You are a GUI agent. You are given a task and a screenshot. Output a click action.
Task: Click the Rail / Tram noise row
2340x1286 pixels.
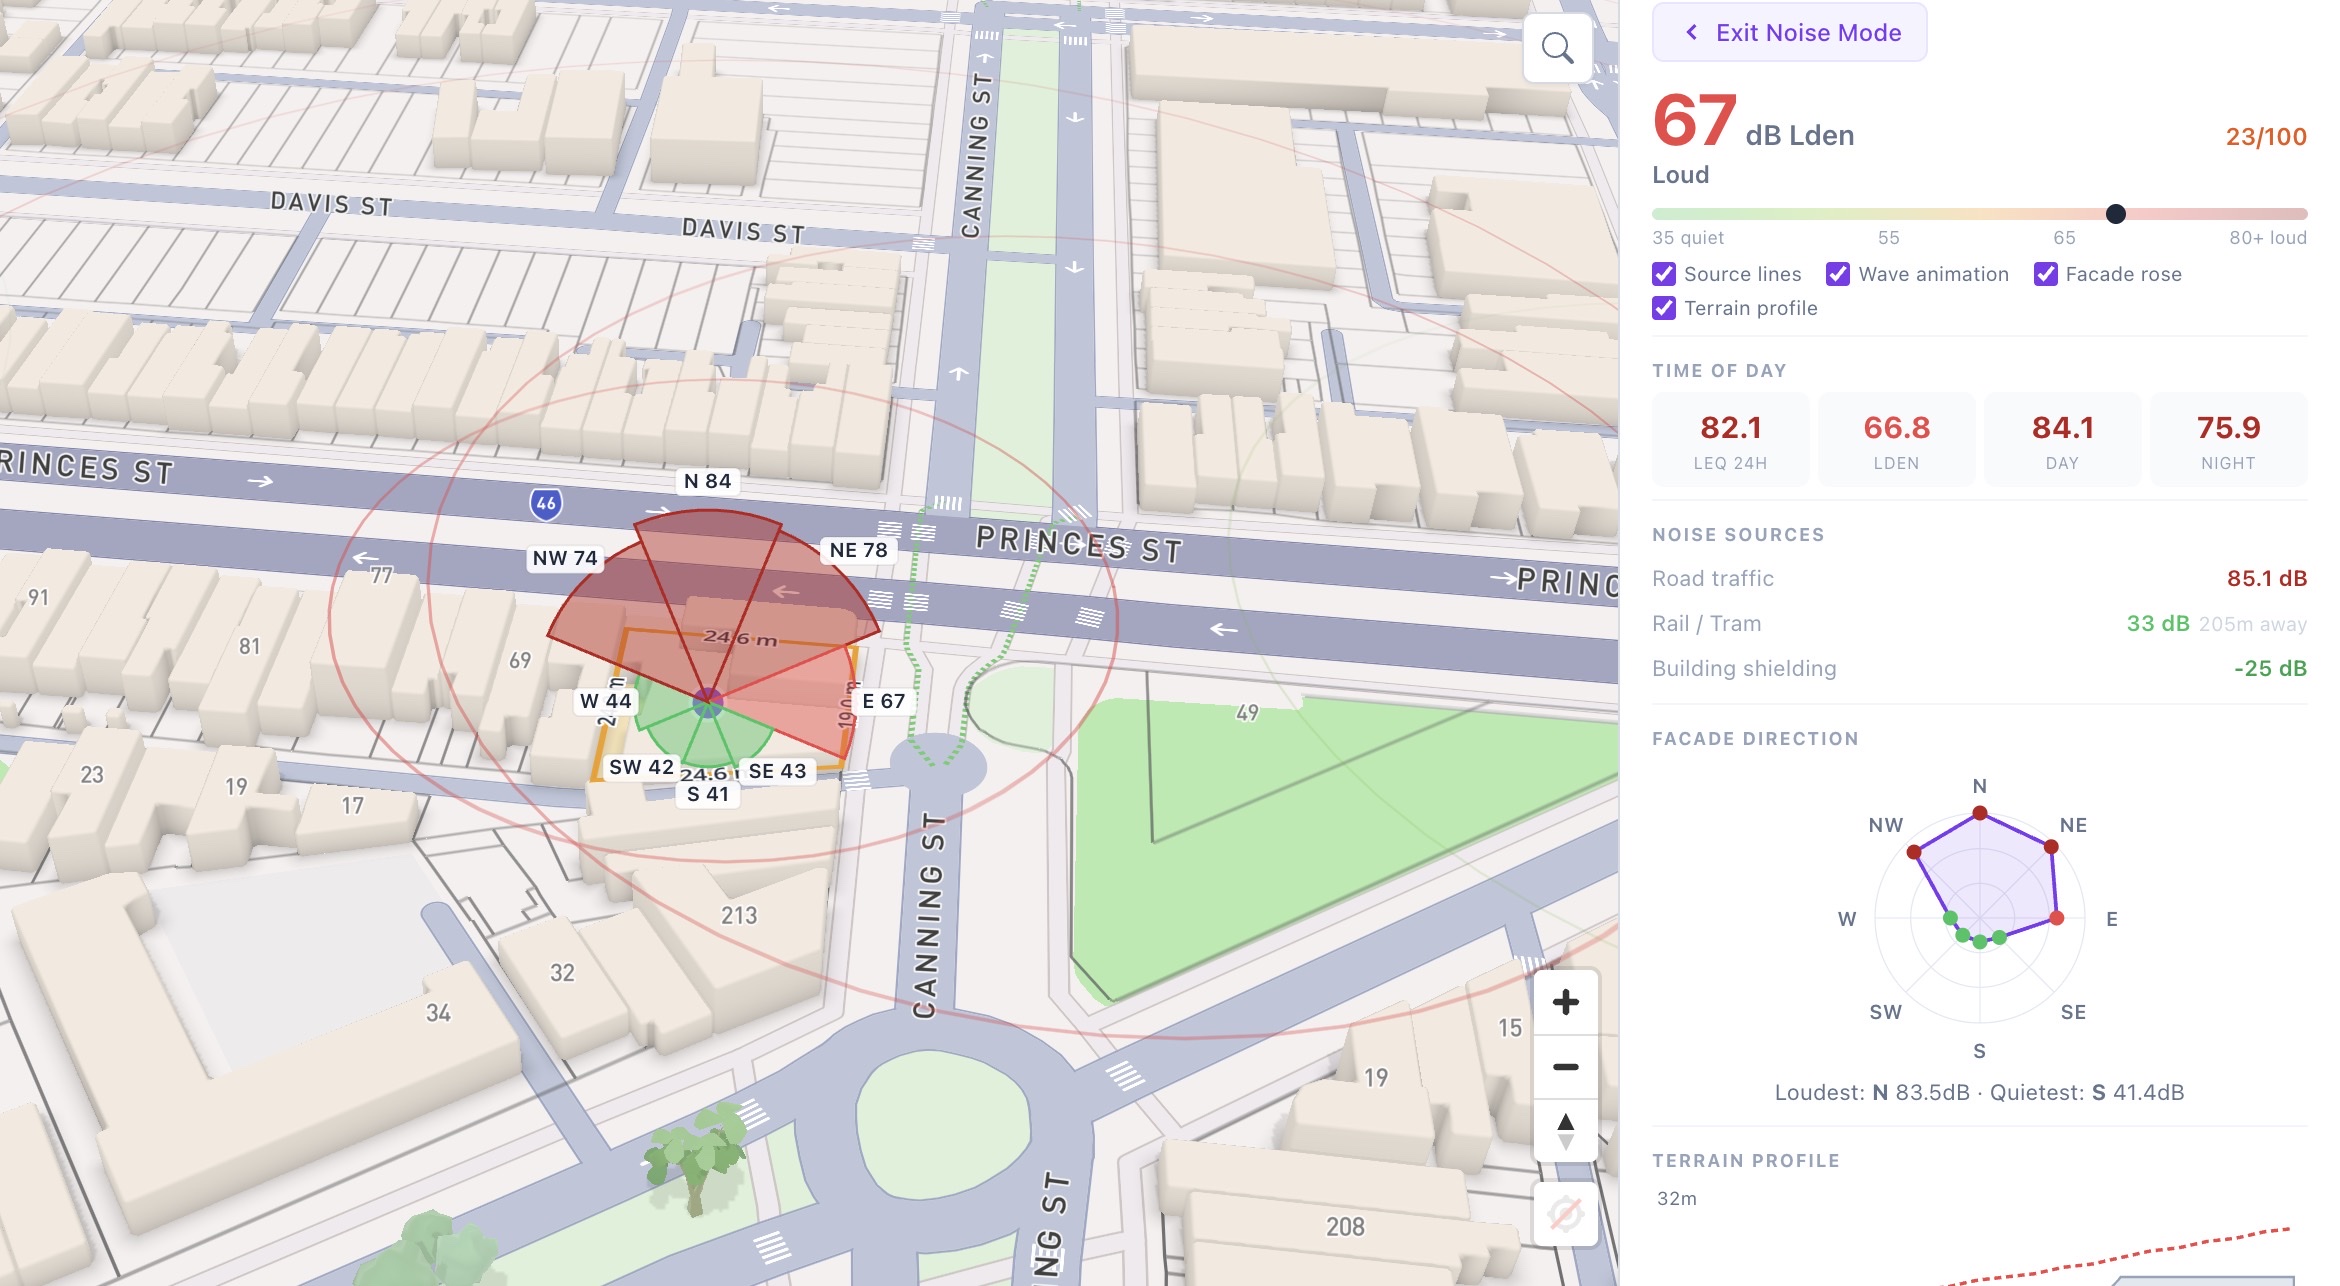[1980, 624]
